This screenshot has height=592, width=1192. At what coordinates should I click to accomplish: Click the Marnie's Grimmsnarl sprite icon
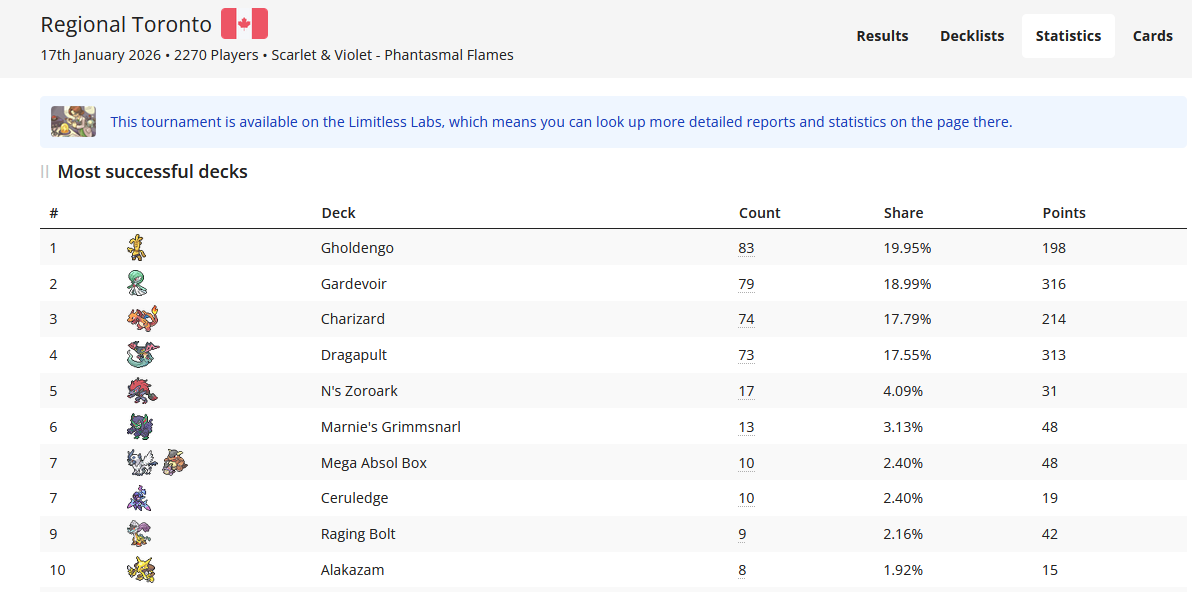coord(138,426)
